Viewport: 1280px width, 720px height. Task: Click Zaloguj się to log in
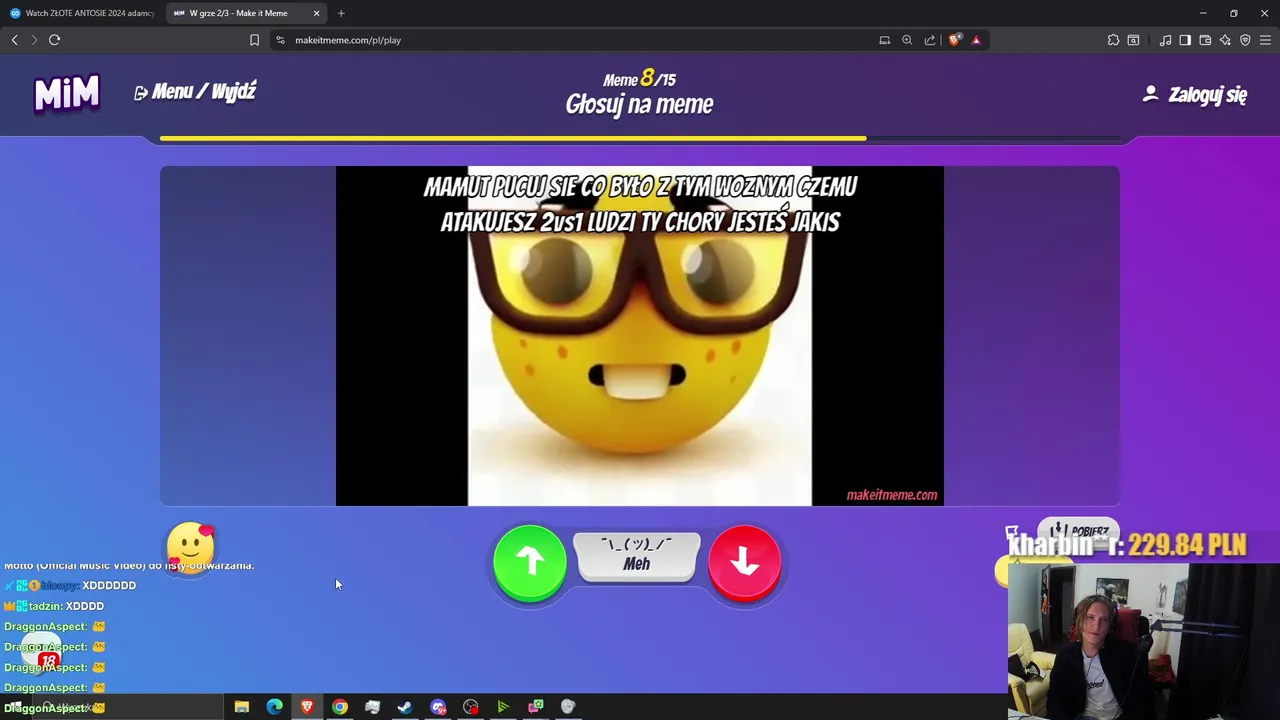coord(1207,95)
